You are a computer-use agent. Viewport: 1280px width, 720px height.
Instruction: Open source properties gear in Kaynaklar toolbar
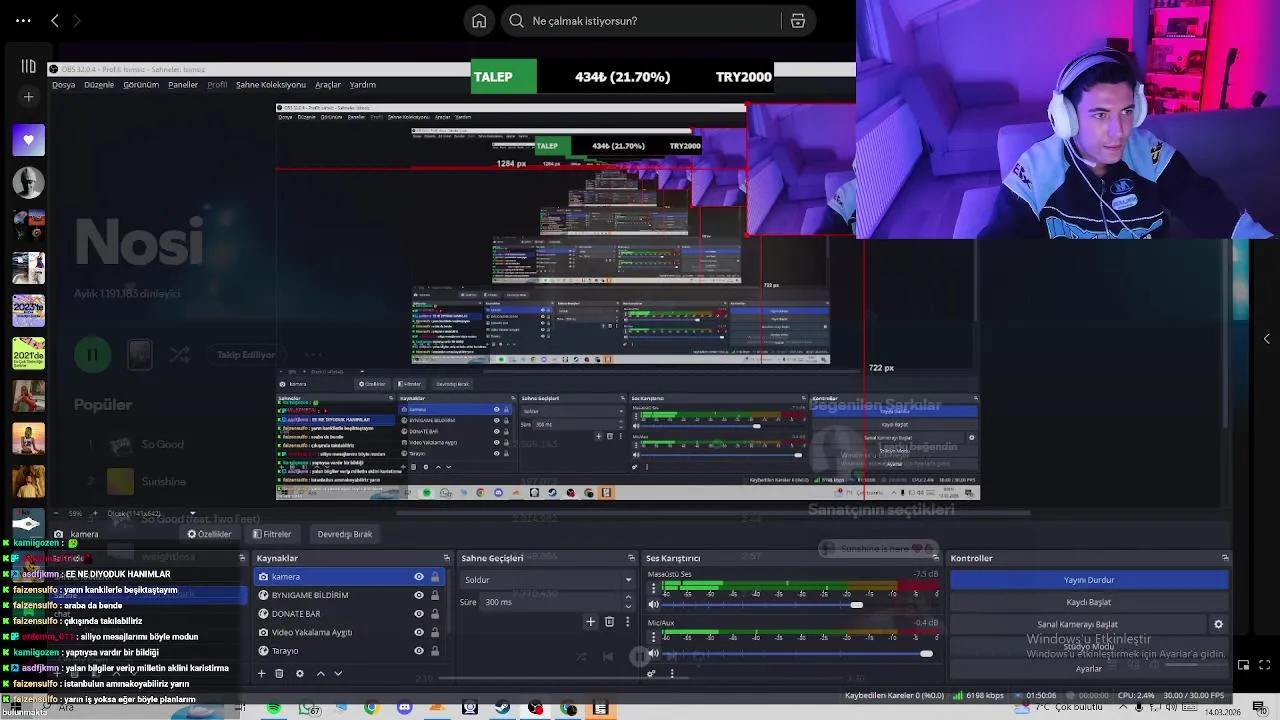click(x=299, y=674)
